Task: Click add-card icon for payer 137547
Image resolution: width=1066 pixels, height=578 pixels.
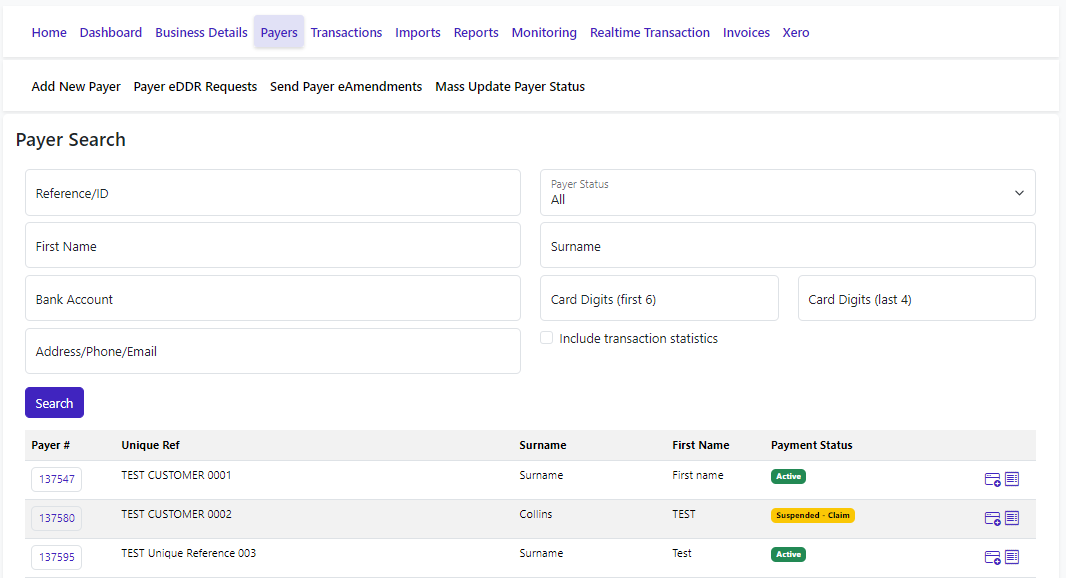Action: pos(992,479)
